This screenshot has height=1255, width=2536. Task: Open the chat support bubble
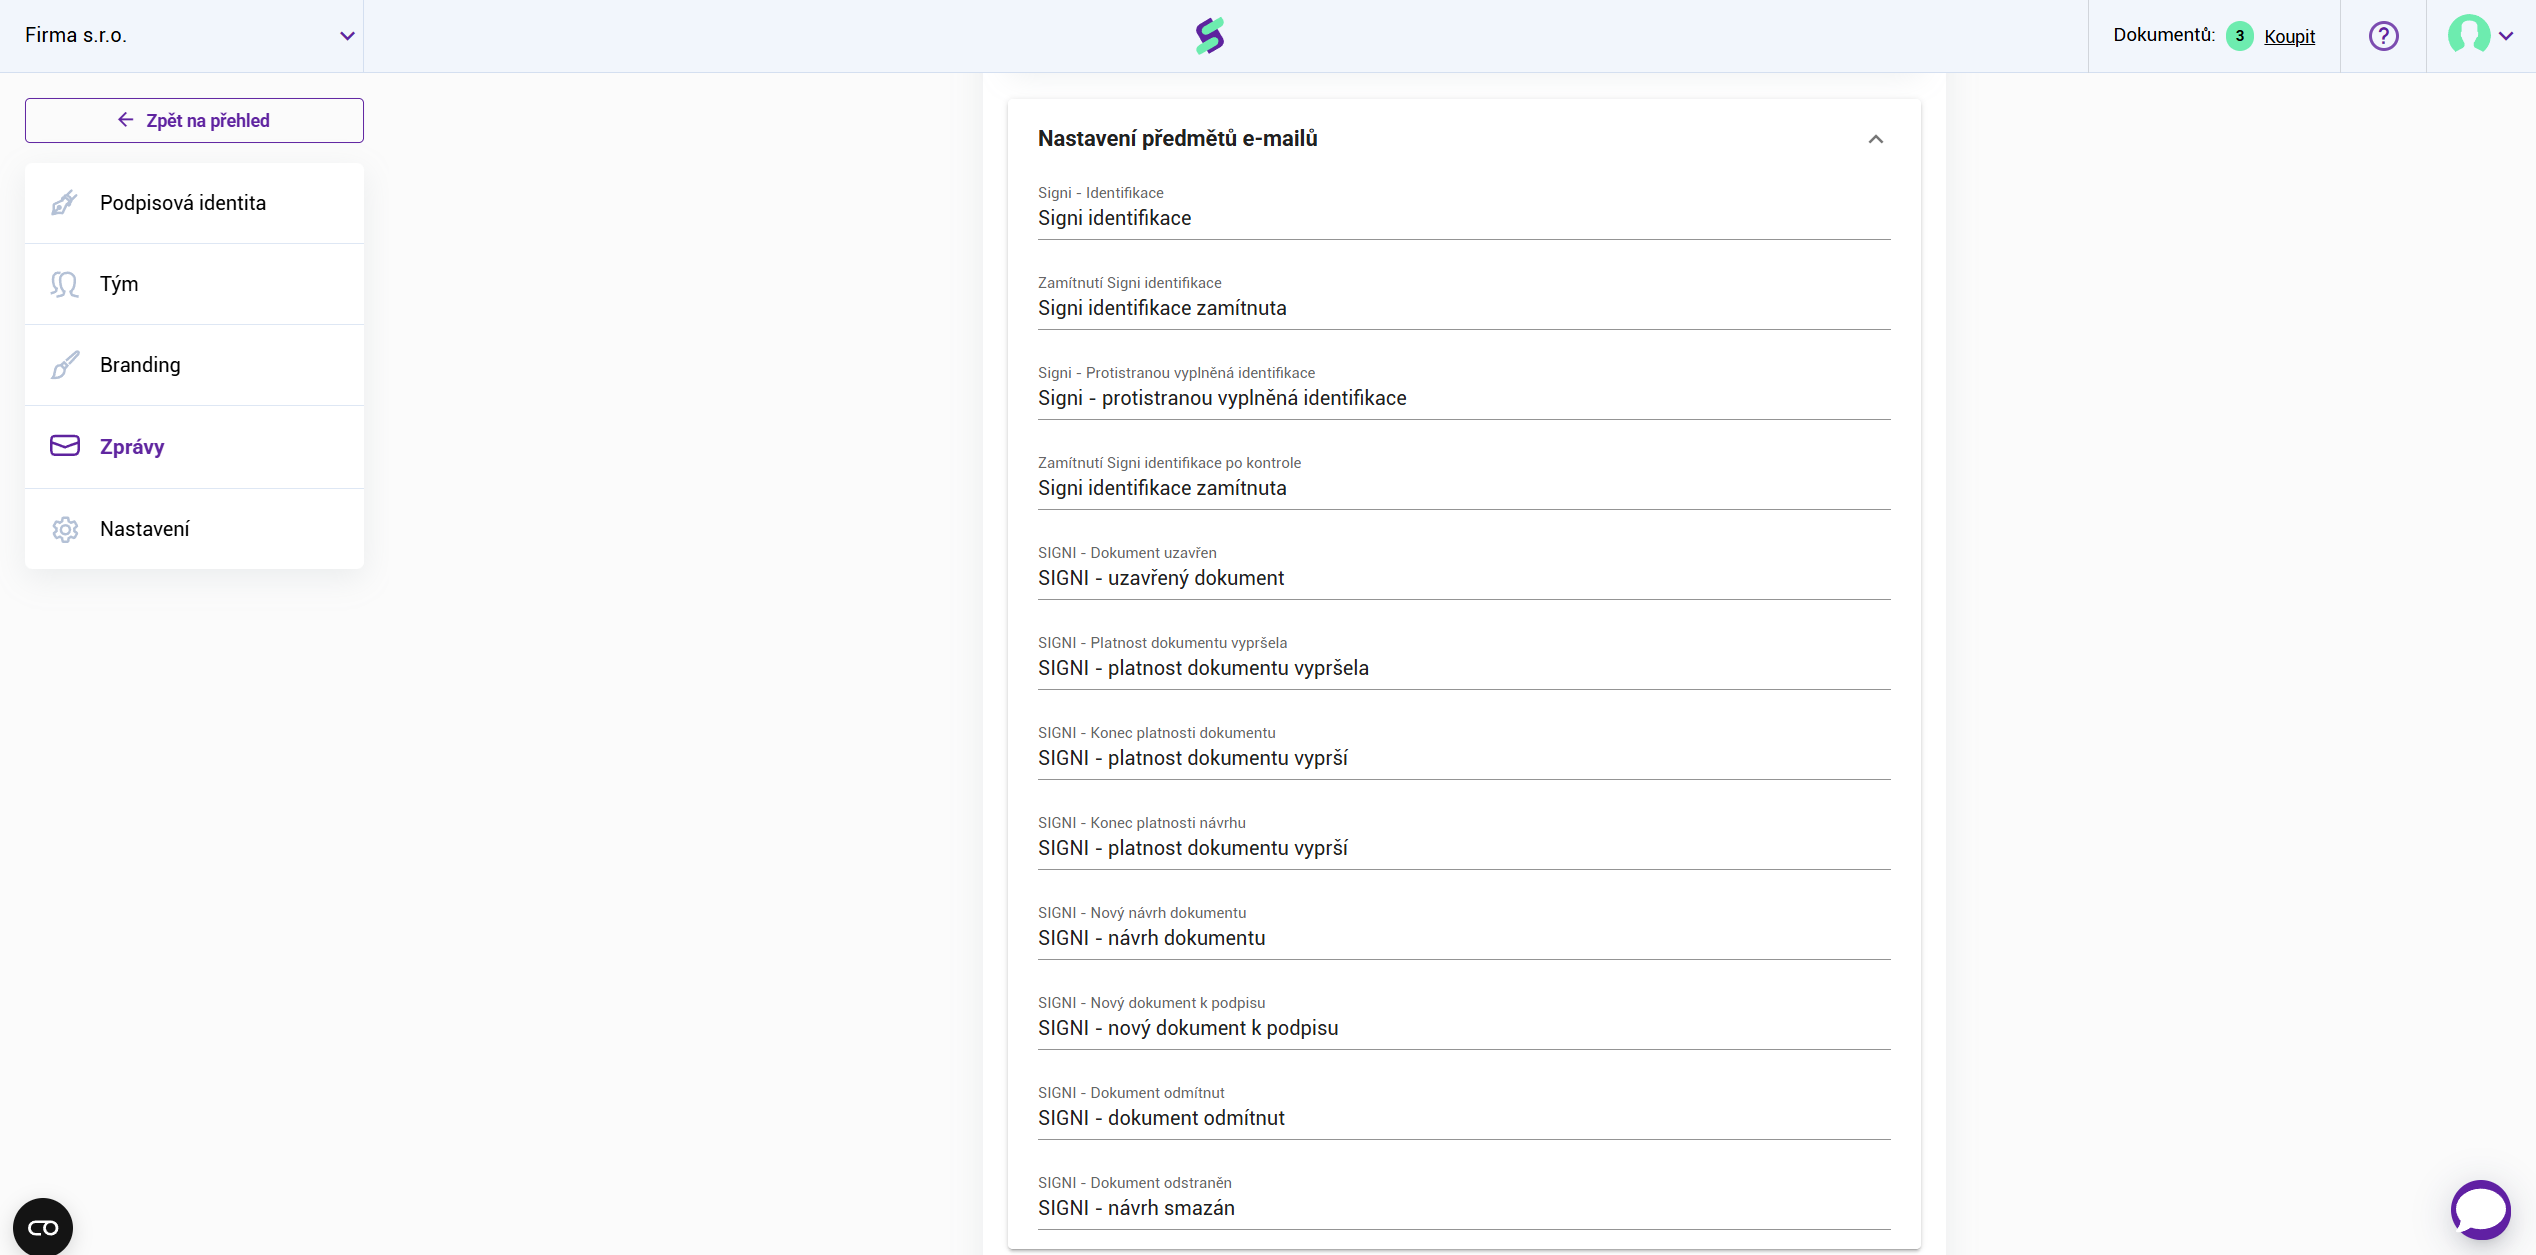click(2480, 1209)
